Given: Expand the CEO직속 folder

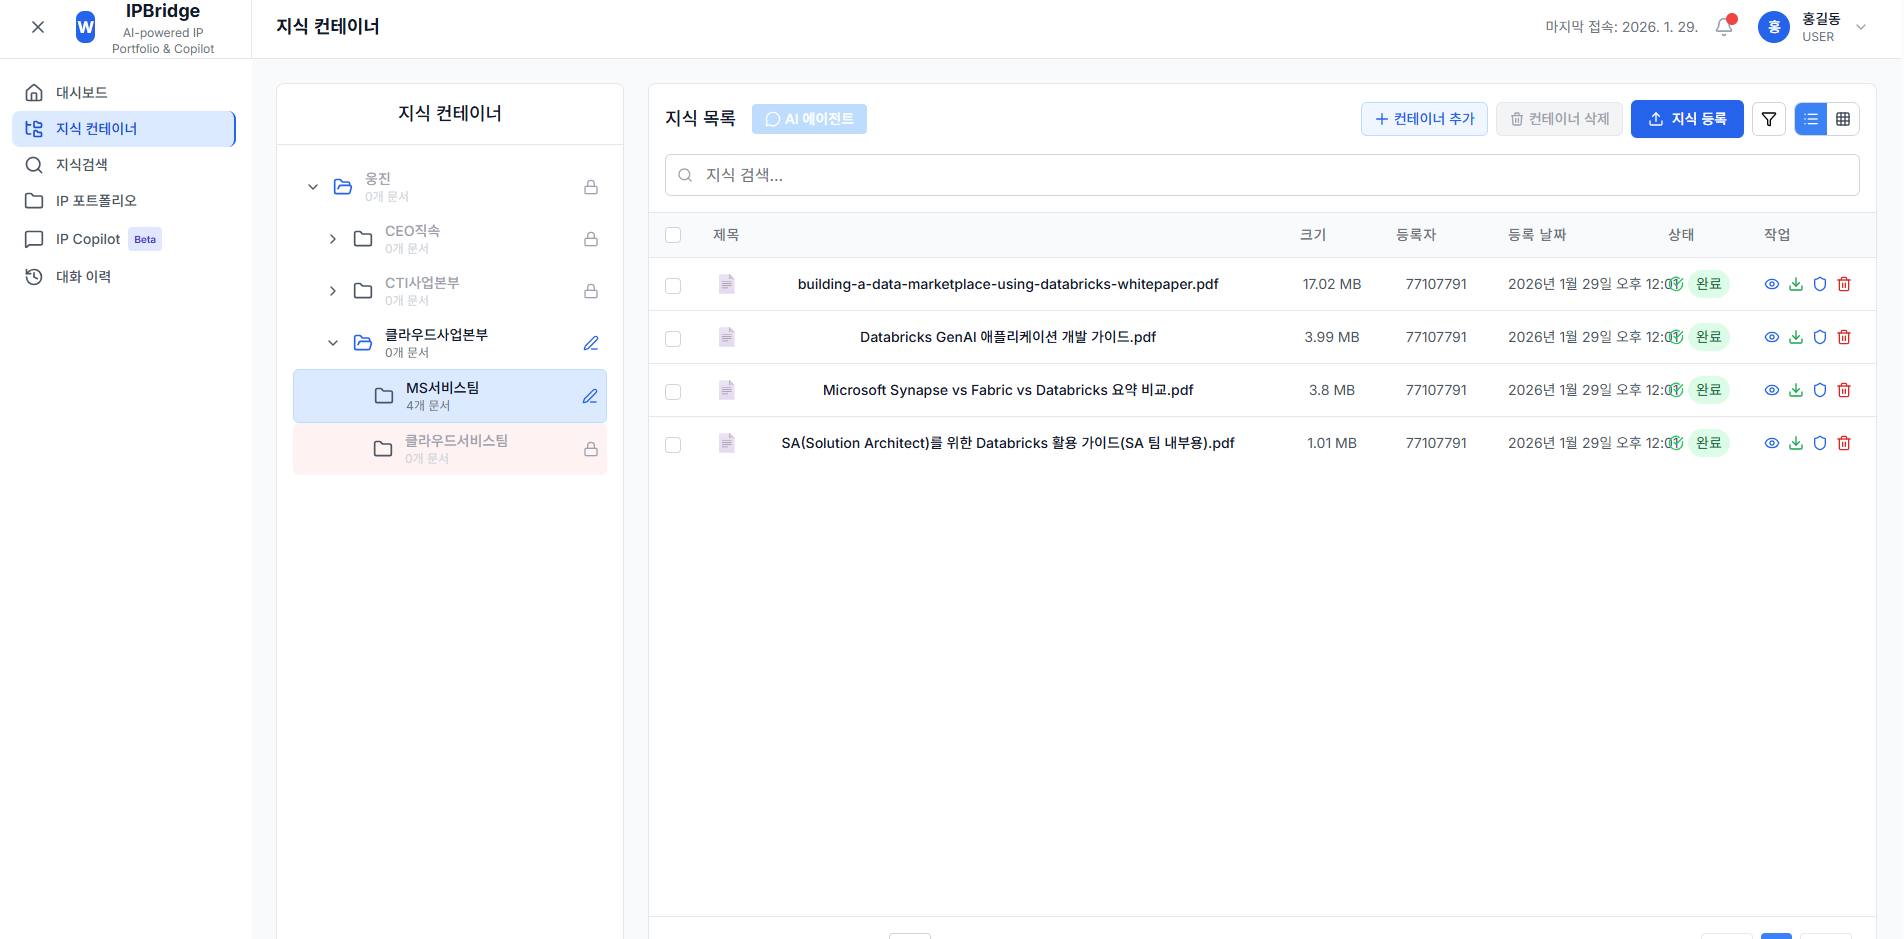Looking at the screenshot, I should [x=333, y=239].
